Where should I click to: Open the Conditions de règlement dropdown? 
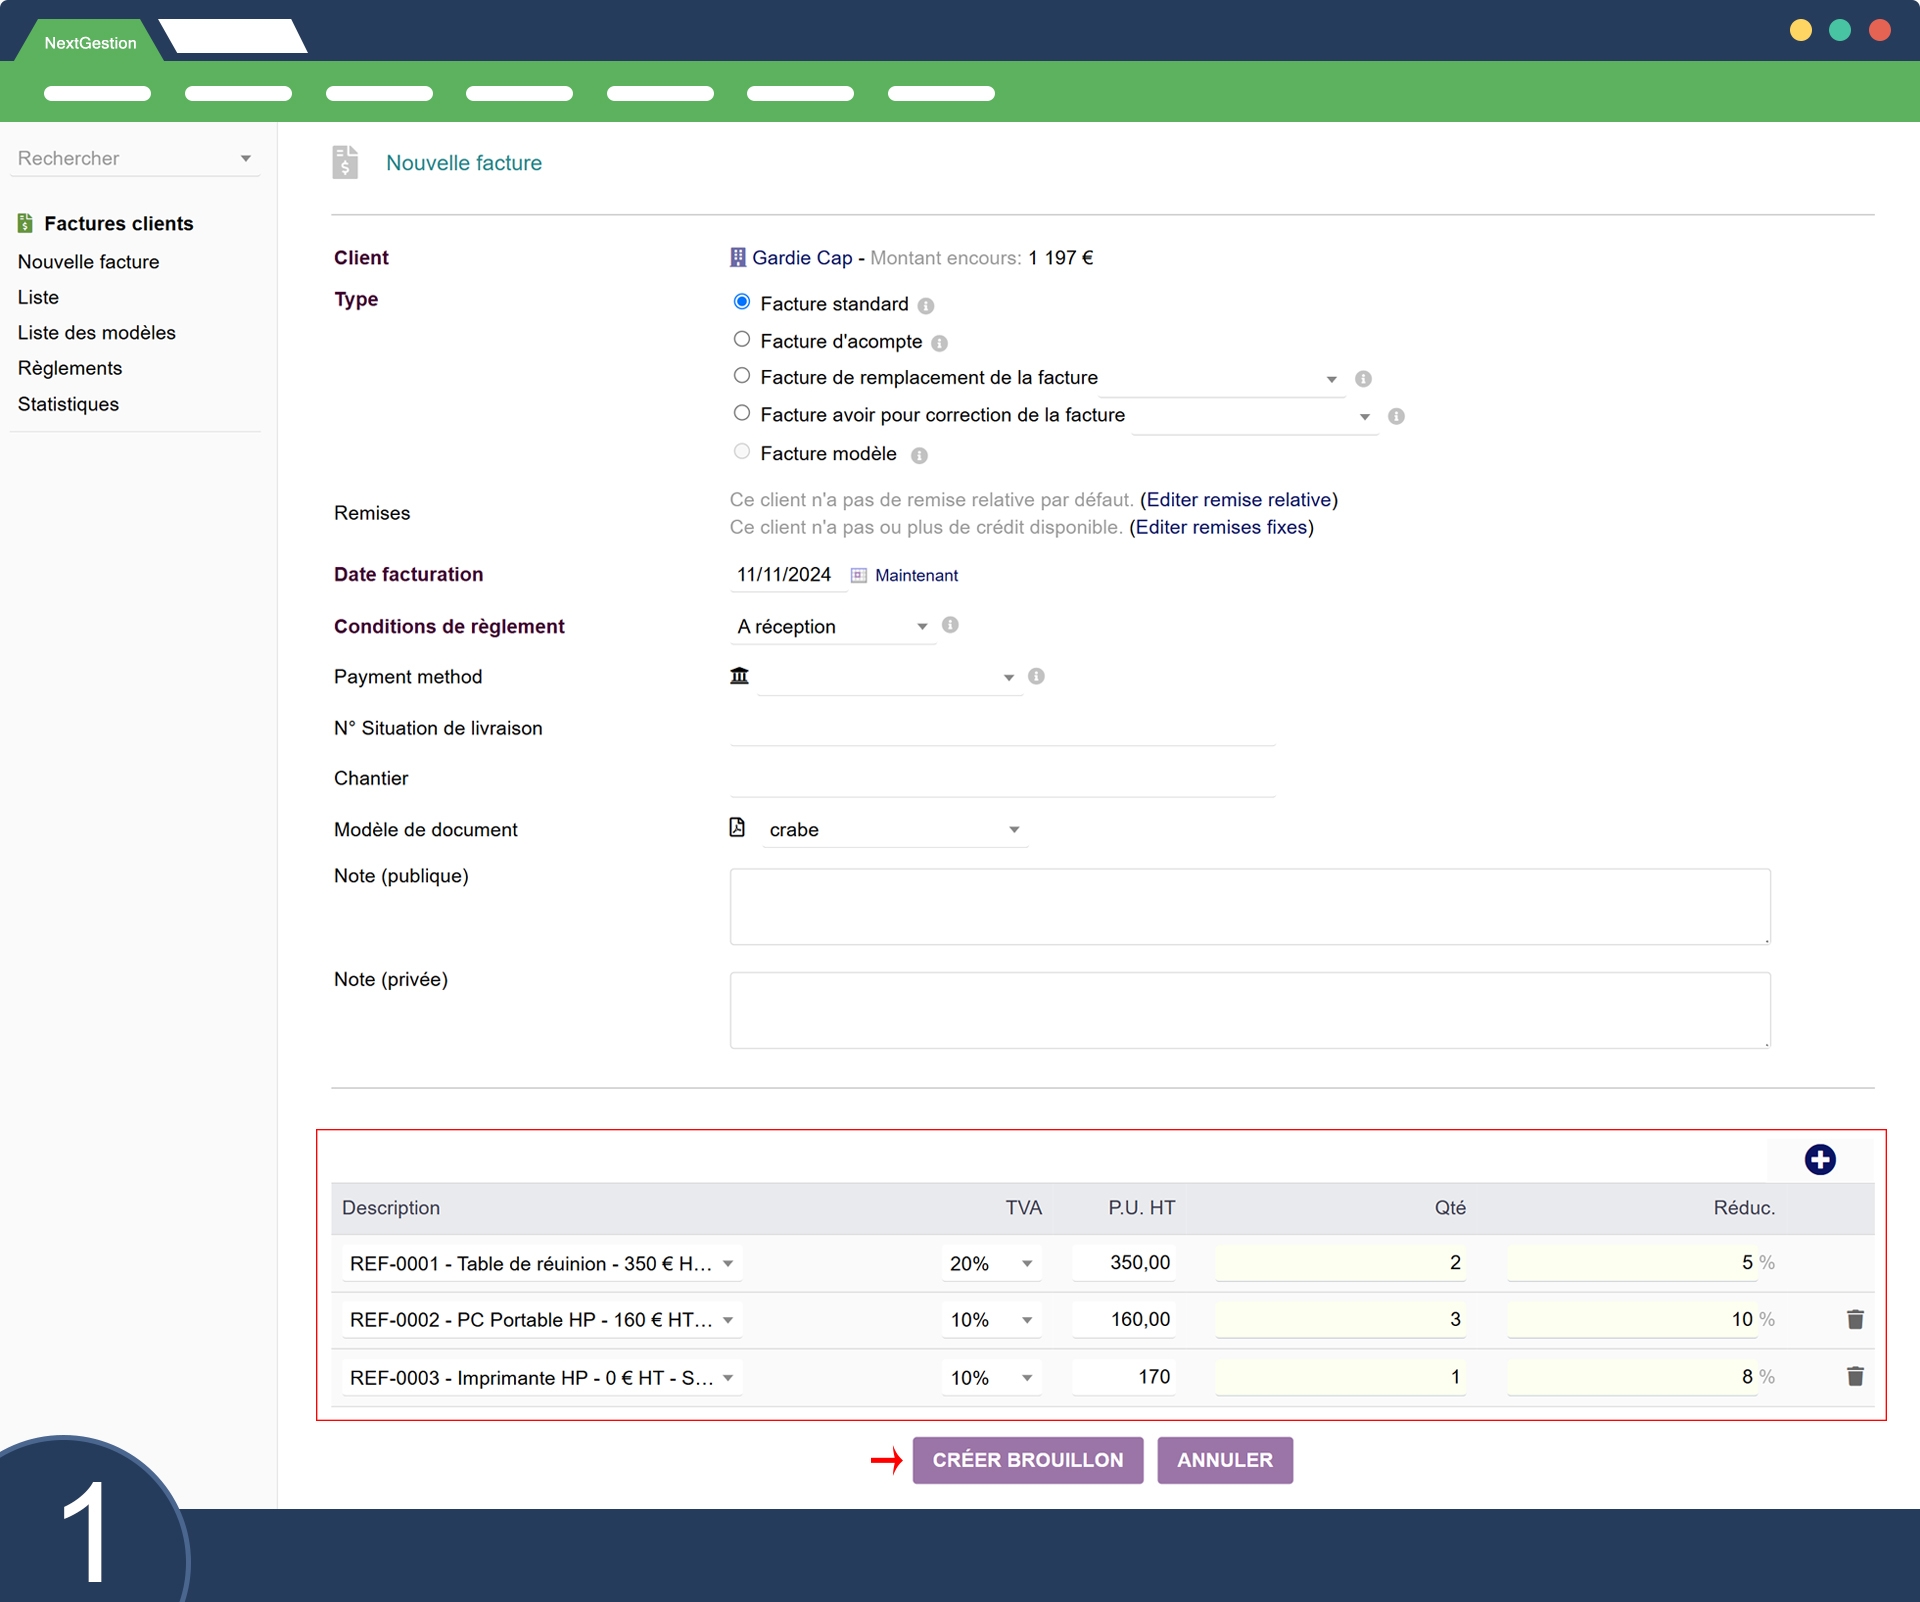point(832,627)
